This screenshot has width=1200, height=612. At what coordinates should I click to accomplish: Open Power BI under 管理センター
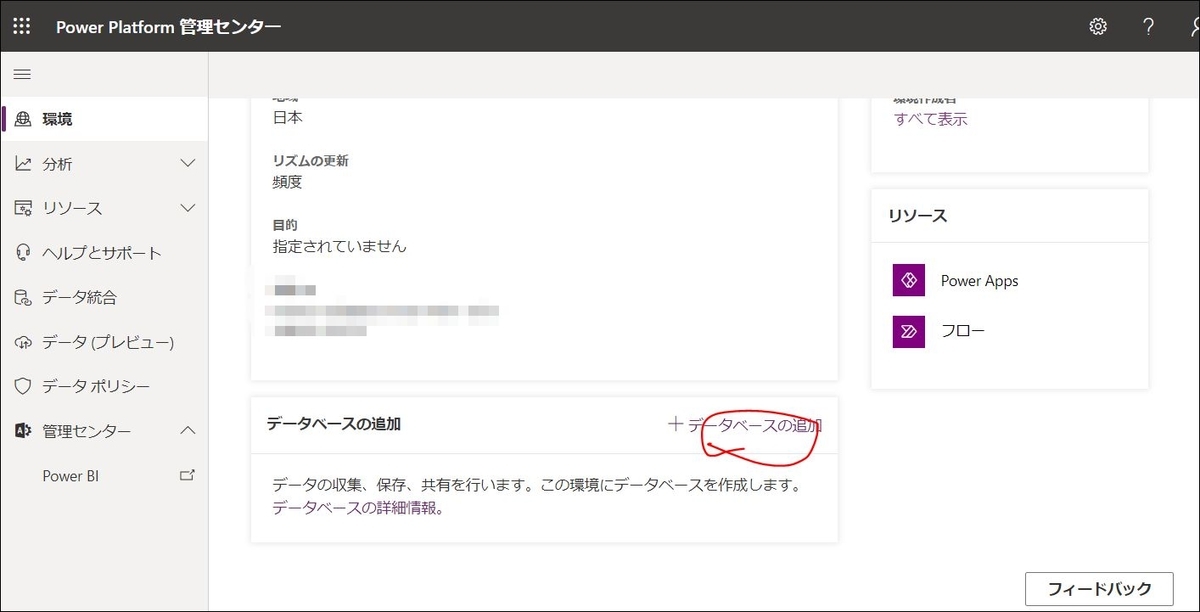[x=104, y=476]
